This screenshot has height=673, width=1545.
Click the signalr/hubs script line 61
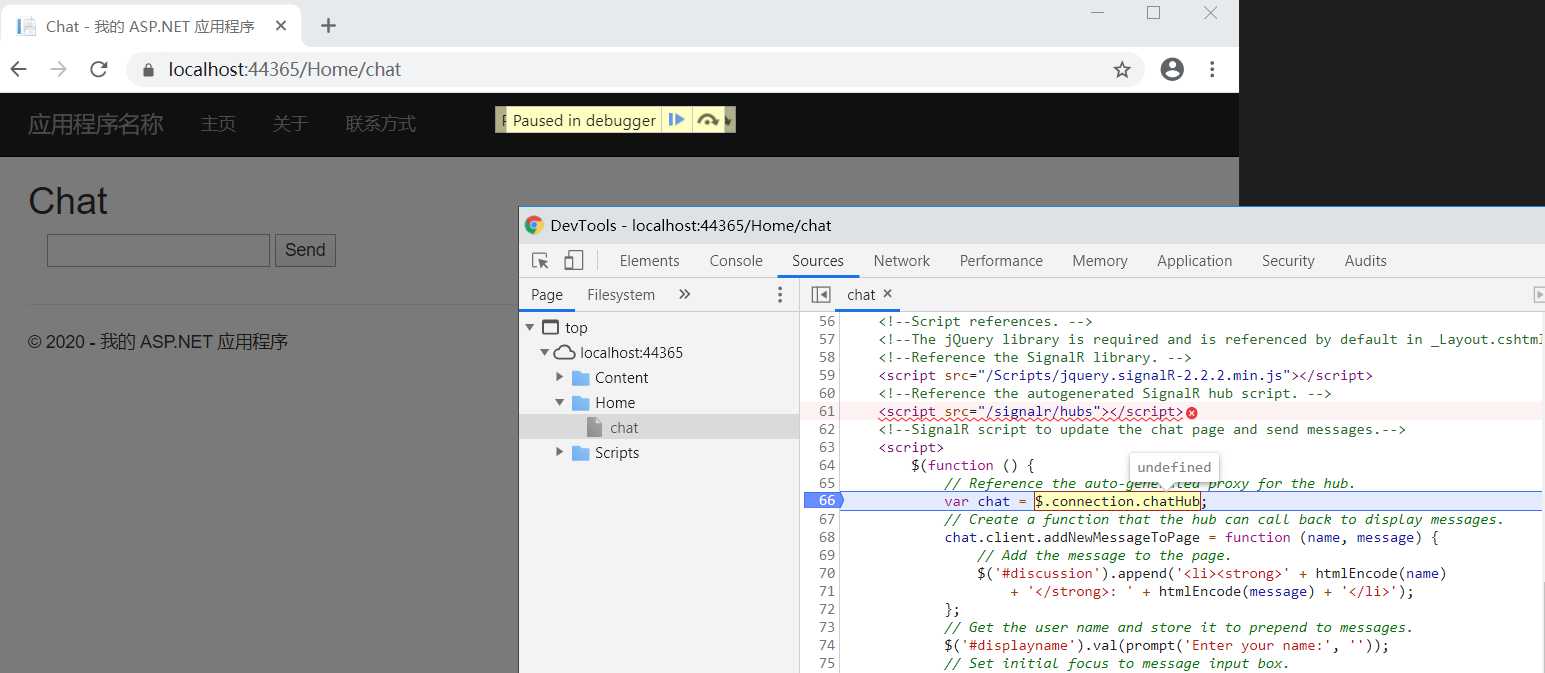(x=1031, y=412)
